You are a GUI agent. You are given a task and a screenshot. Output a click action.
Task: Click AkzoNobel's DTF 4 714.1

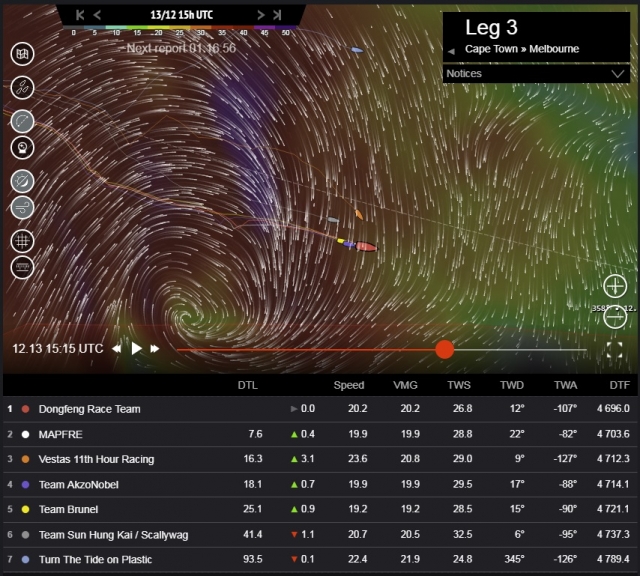pyautogui.click(x=613, y=484)
